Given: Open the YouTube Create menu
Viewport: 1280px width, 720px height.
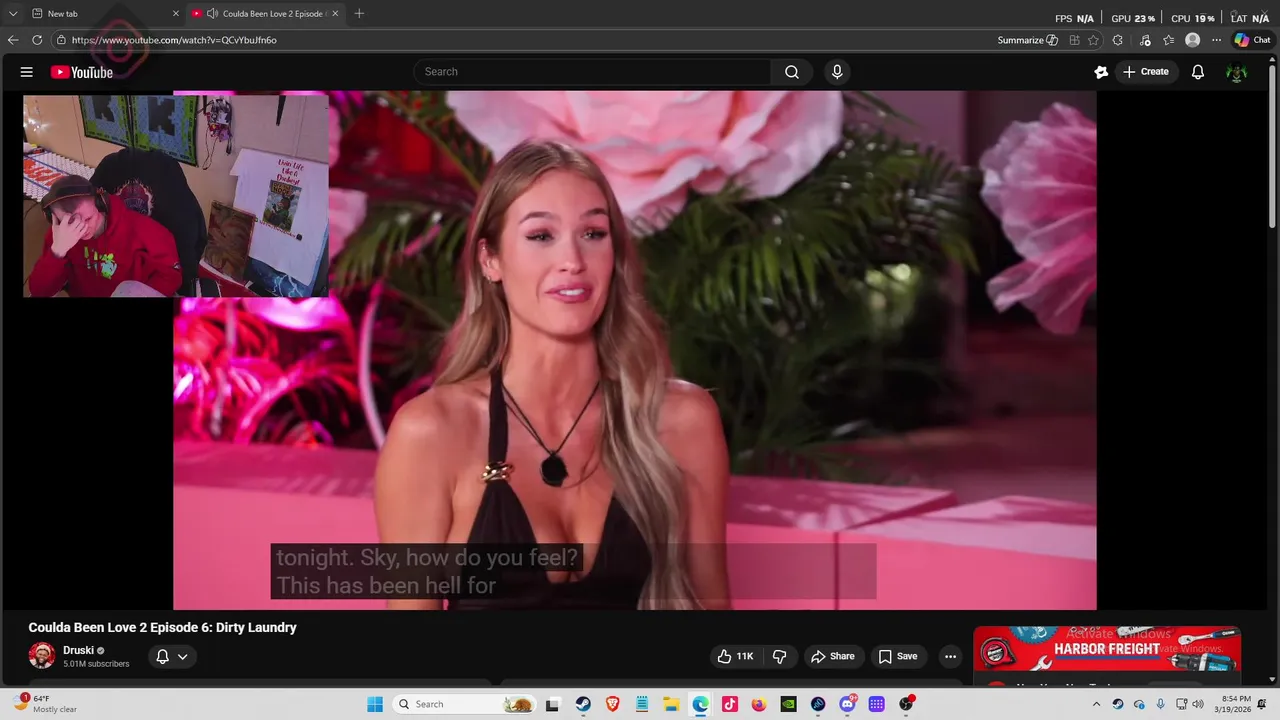Looking at the screenshot, I should tap(1146, 72).
